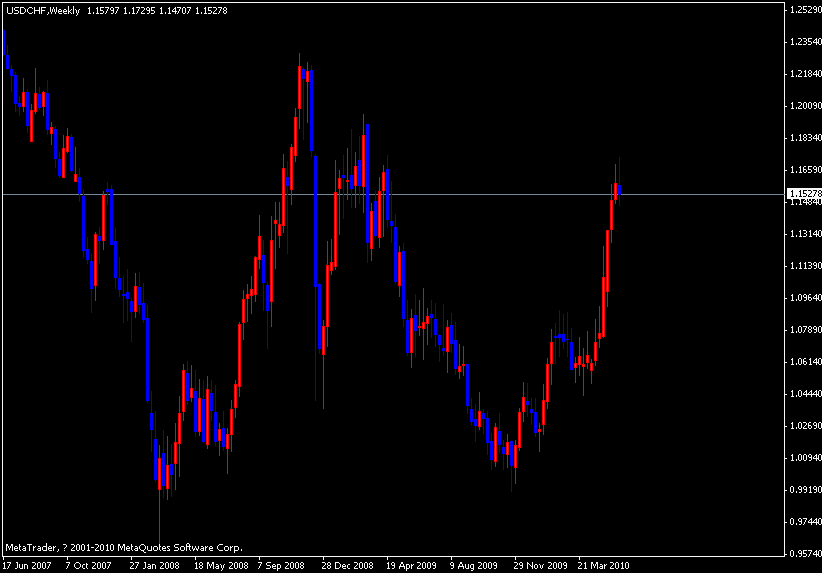Select the 7 Sep 2008 date label
The width and height of the screenshot is (822, 573).
tap(282, 564)
